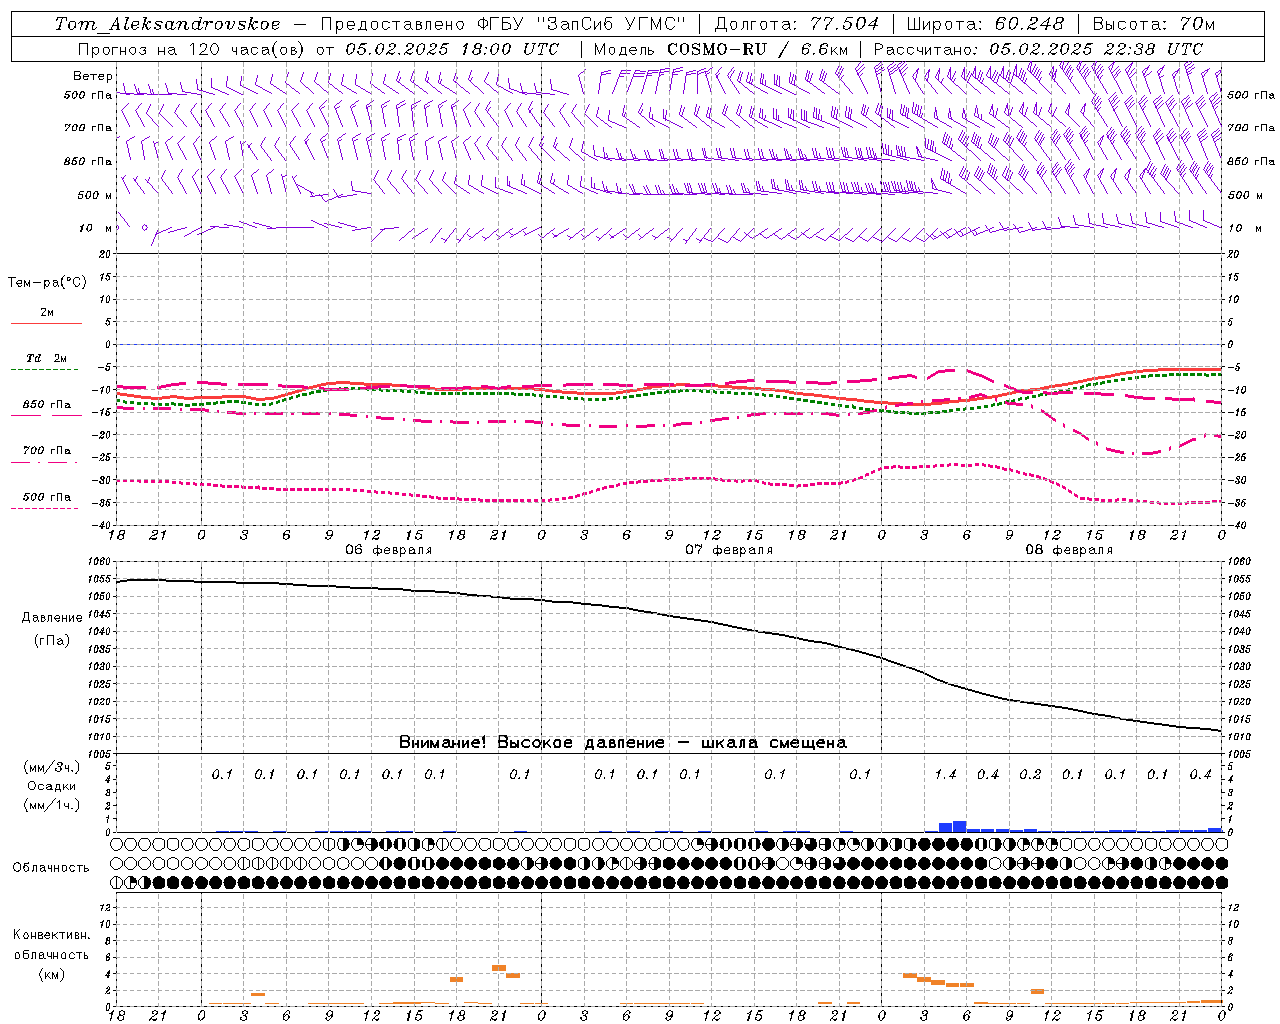Click the Td 2м dew point legend entry
Viewport: 1280px width, 1024px height.
46,358
